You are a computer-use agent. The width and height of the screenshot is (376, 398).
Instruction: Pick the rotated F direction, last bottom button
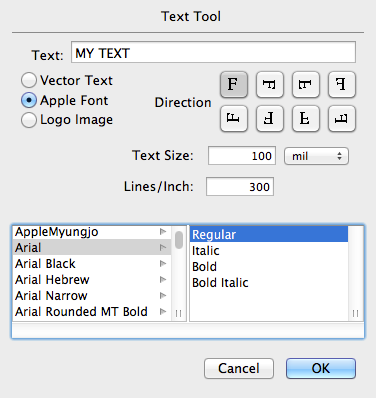coord(342,118)
